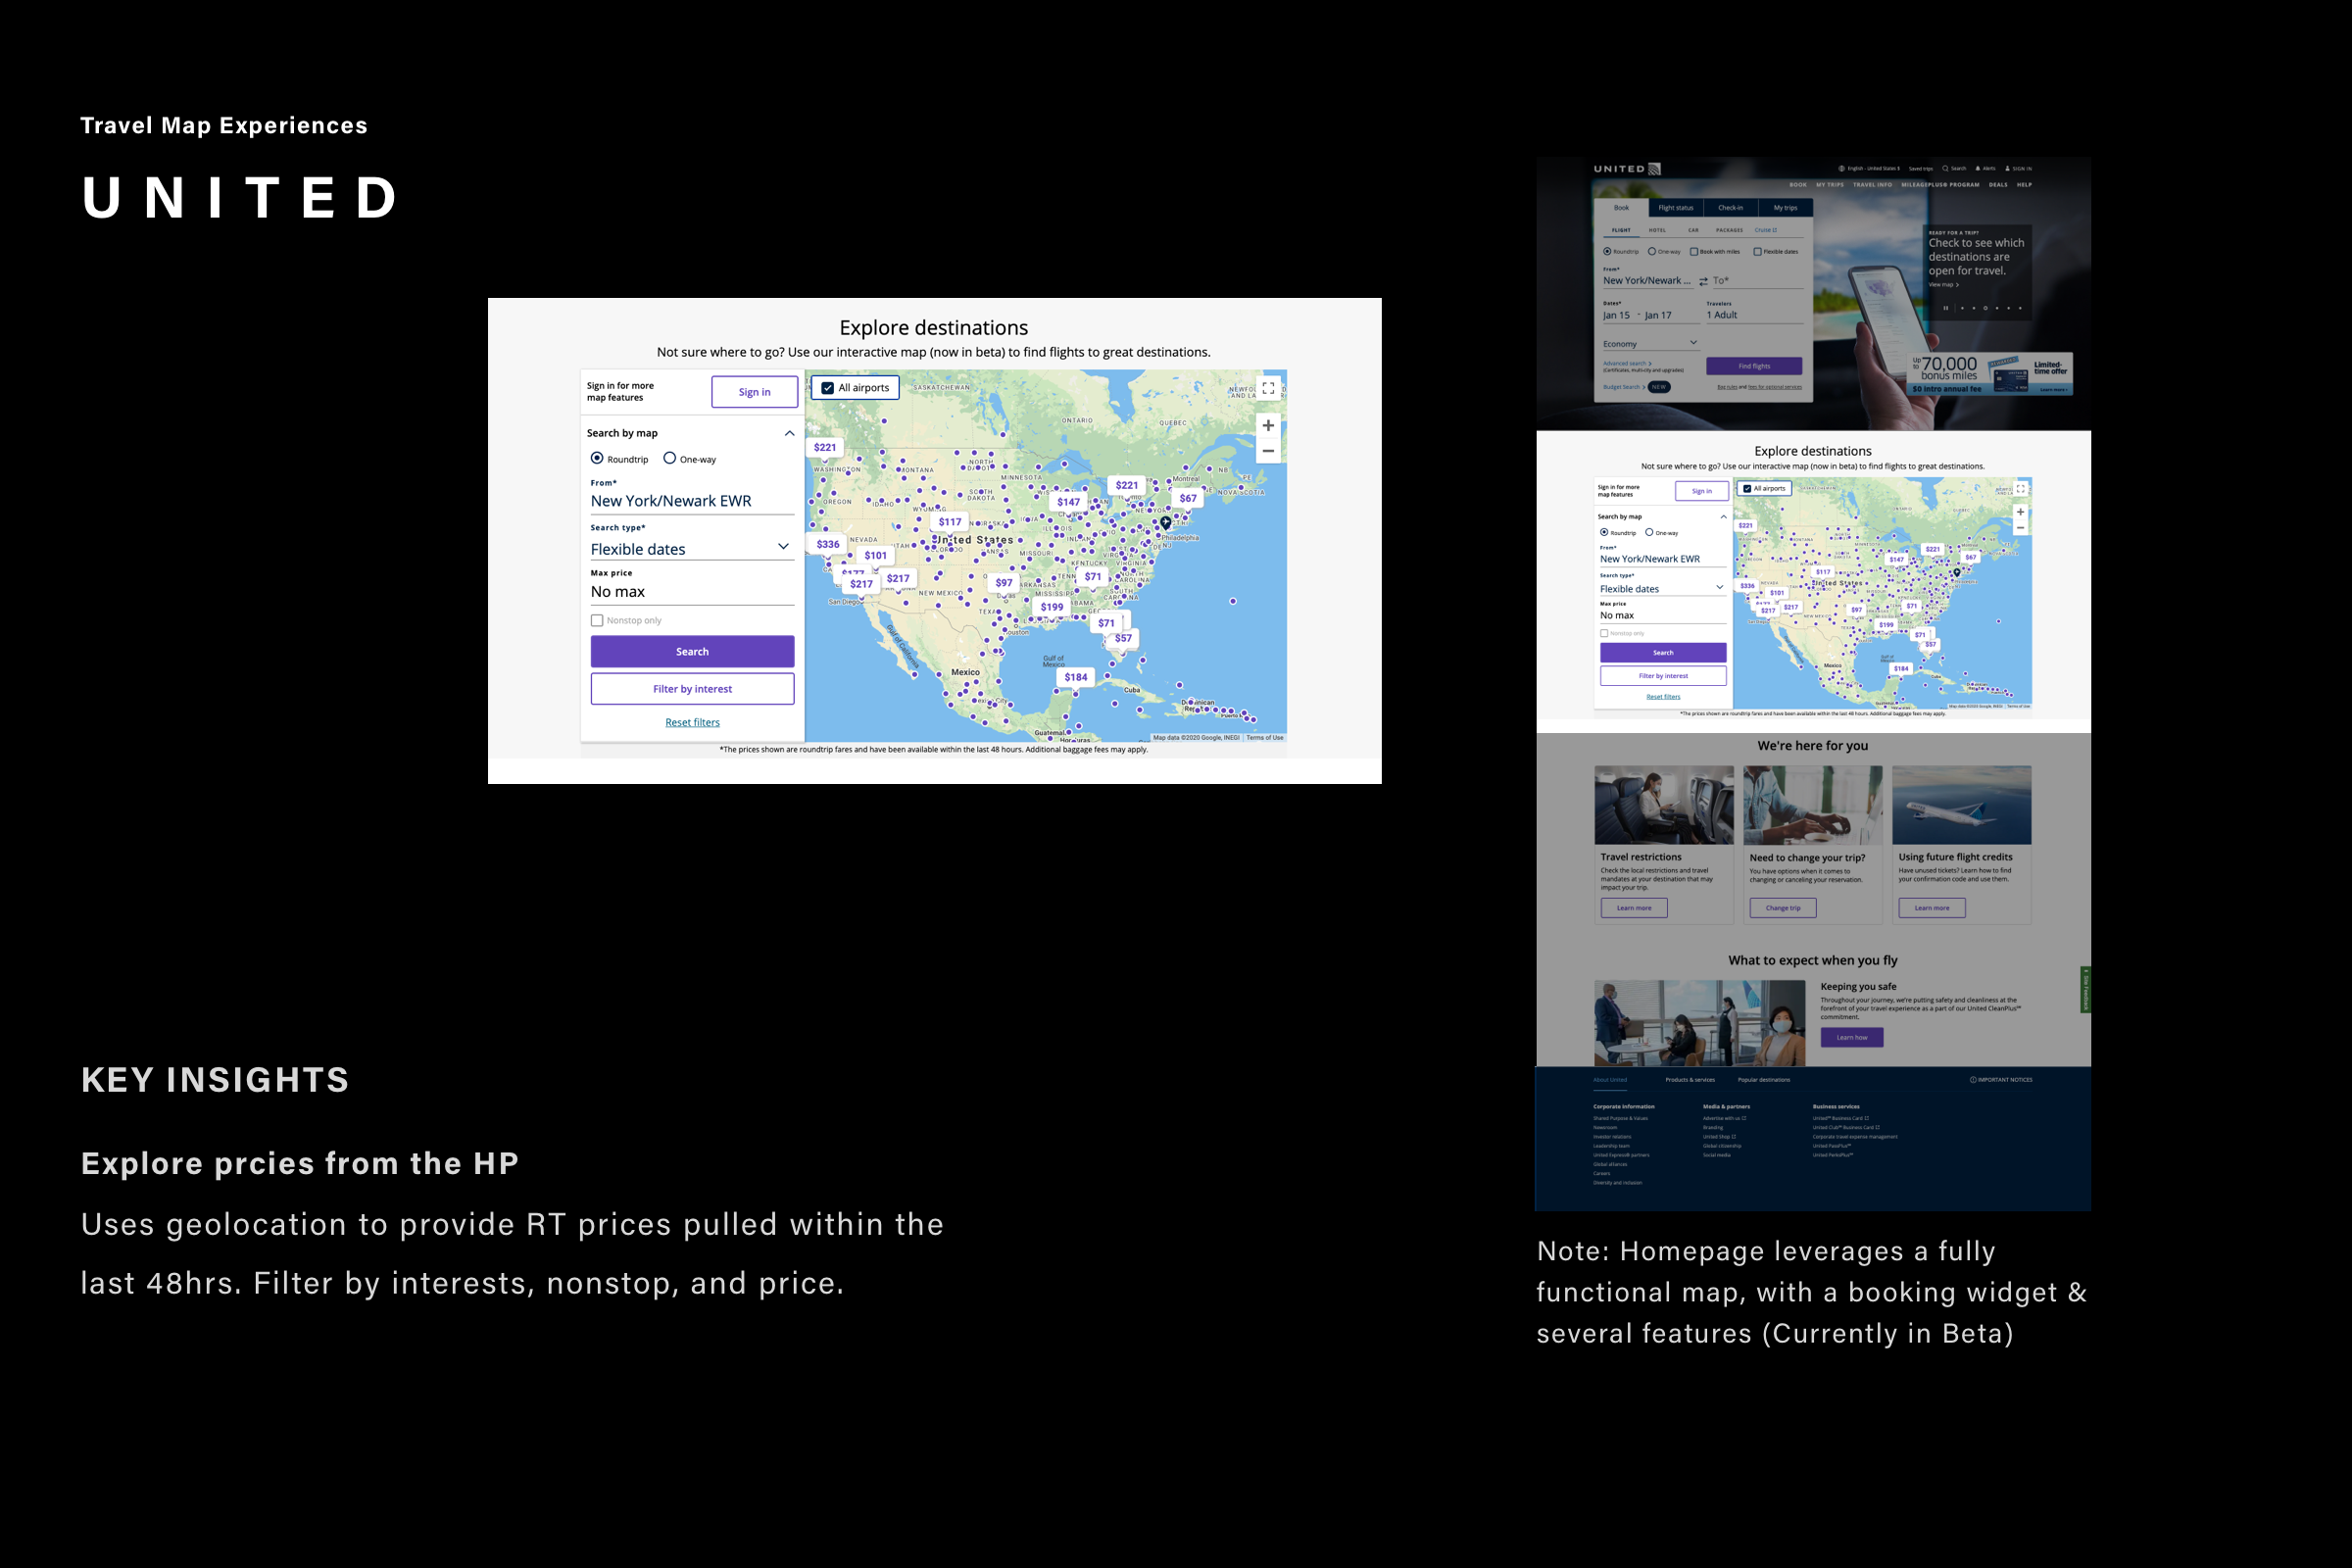Click United logo in homepage screenshot header
The height and width of the screenshot is (1568, 2352).
click(1627, 169)
